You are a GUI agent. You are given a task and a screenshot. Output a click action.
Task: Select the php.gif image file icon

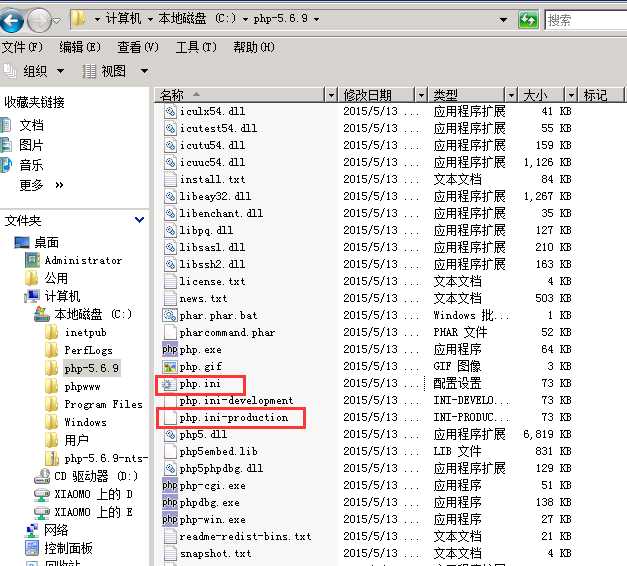click(170, 366)
